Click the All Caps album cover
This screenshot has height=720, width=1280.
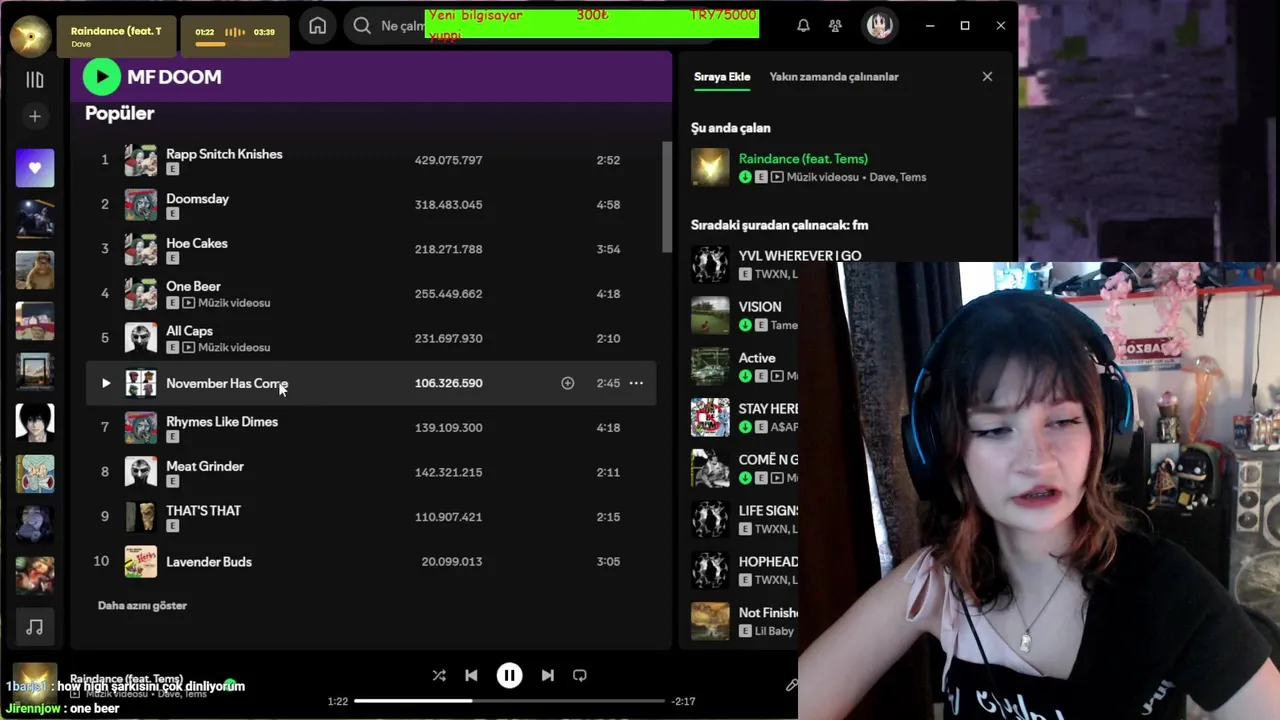(141, 338)
